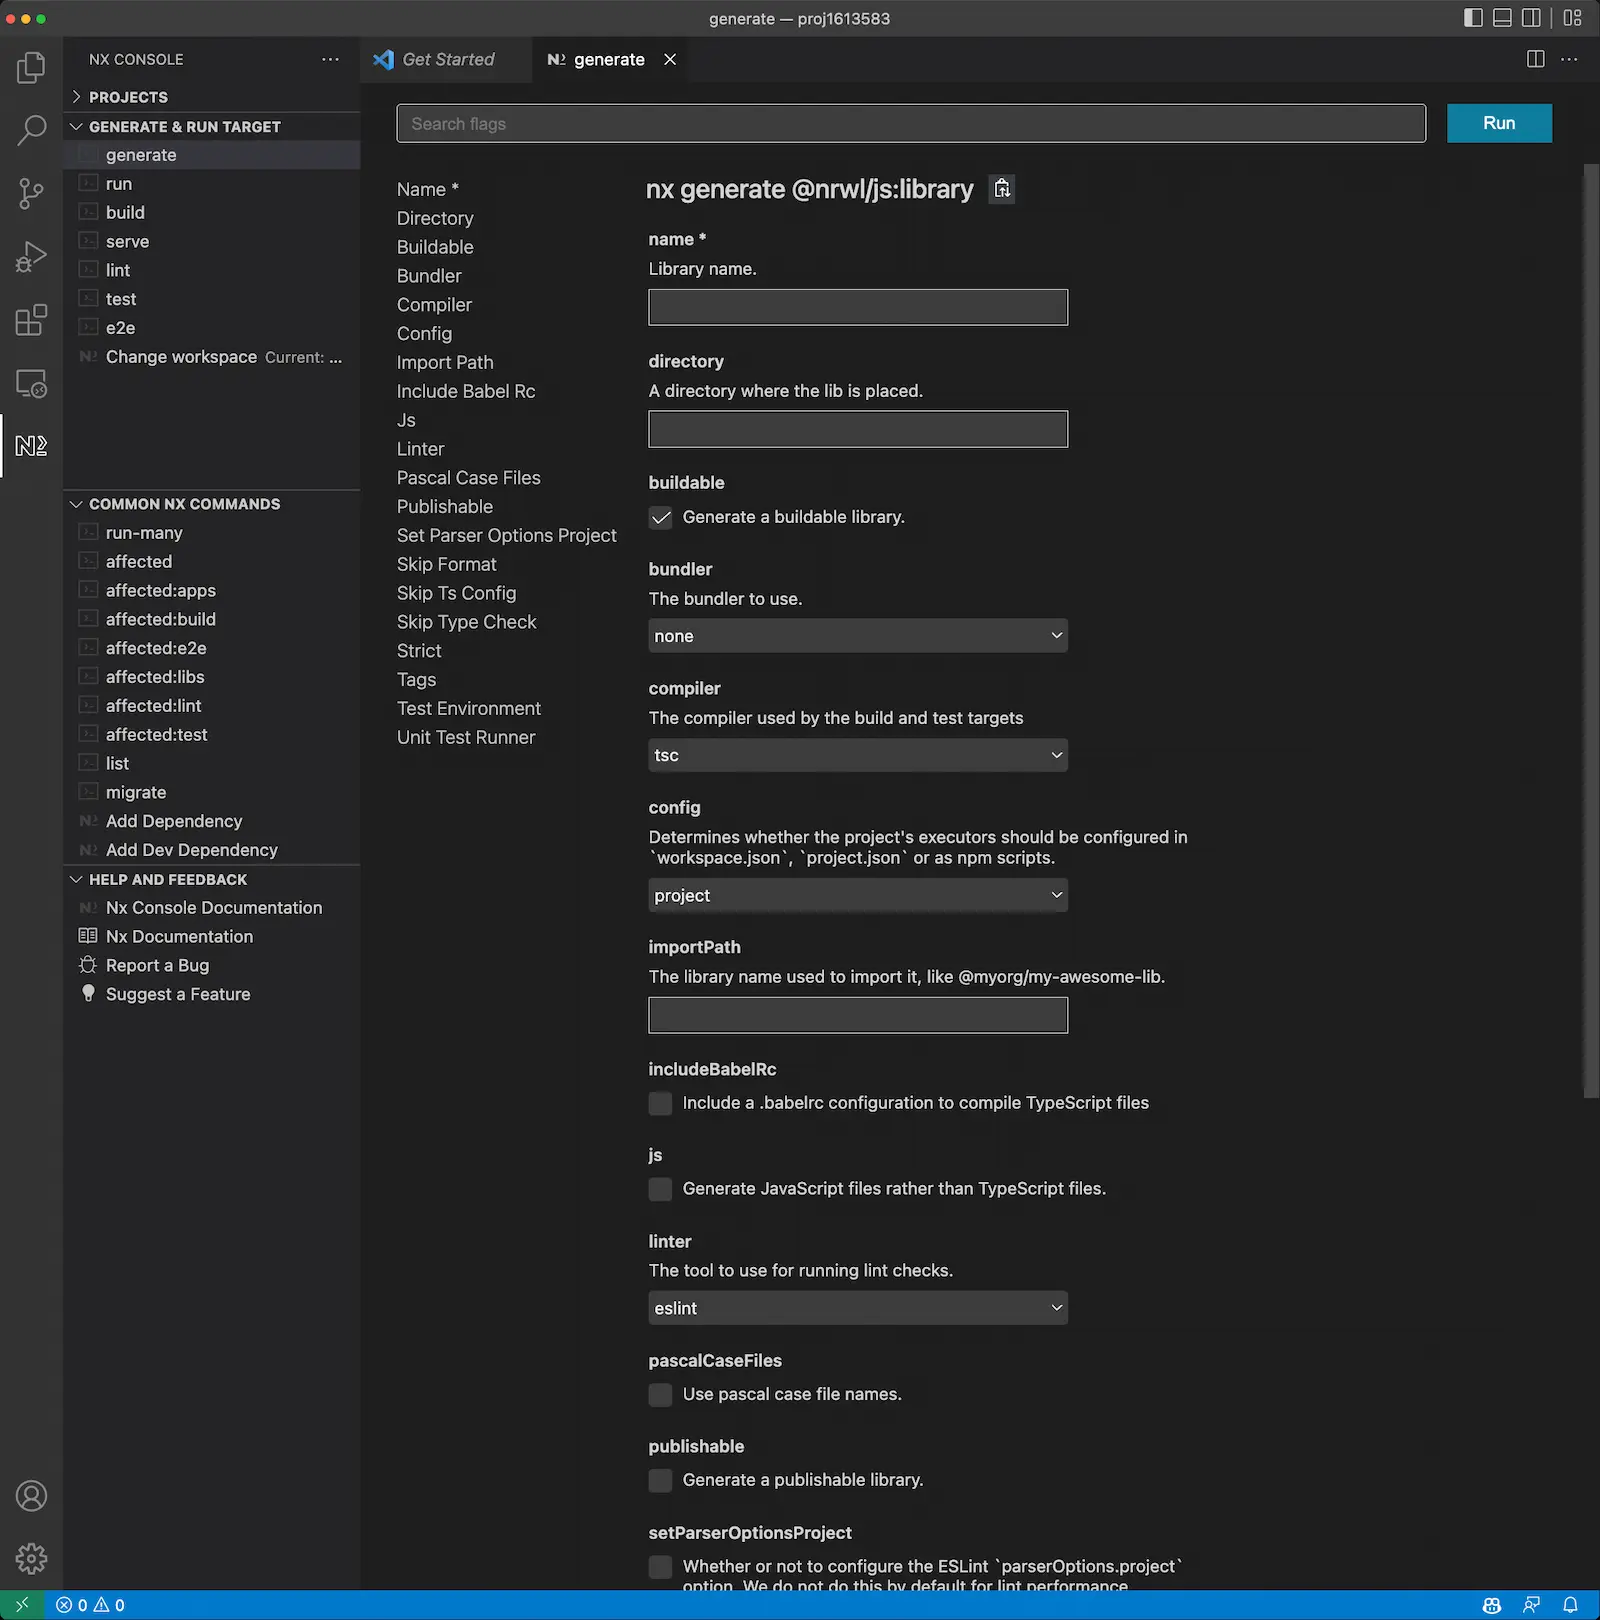Click the Run button

tap(1499, 123)
